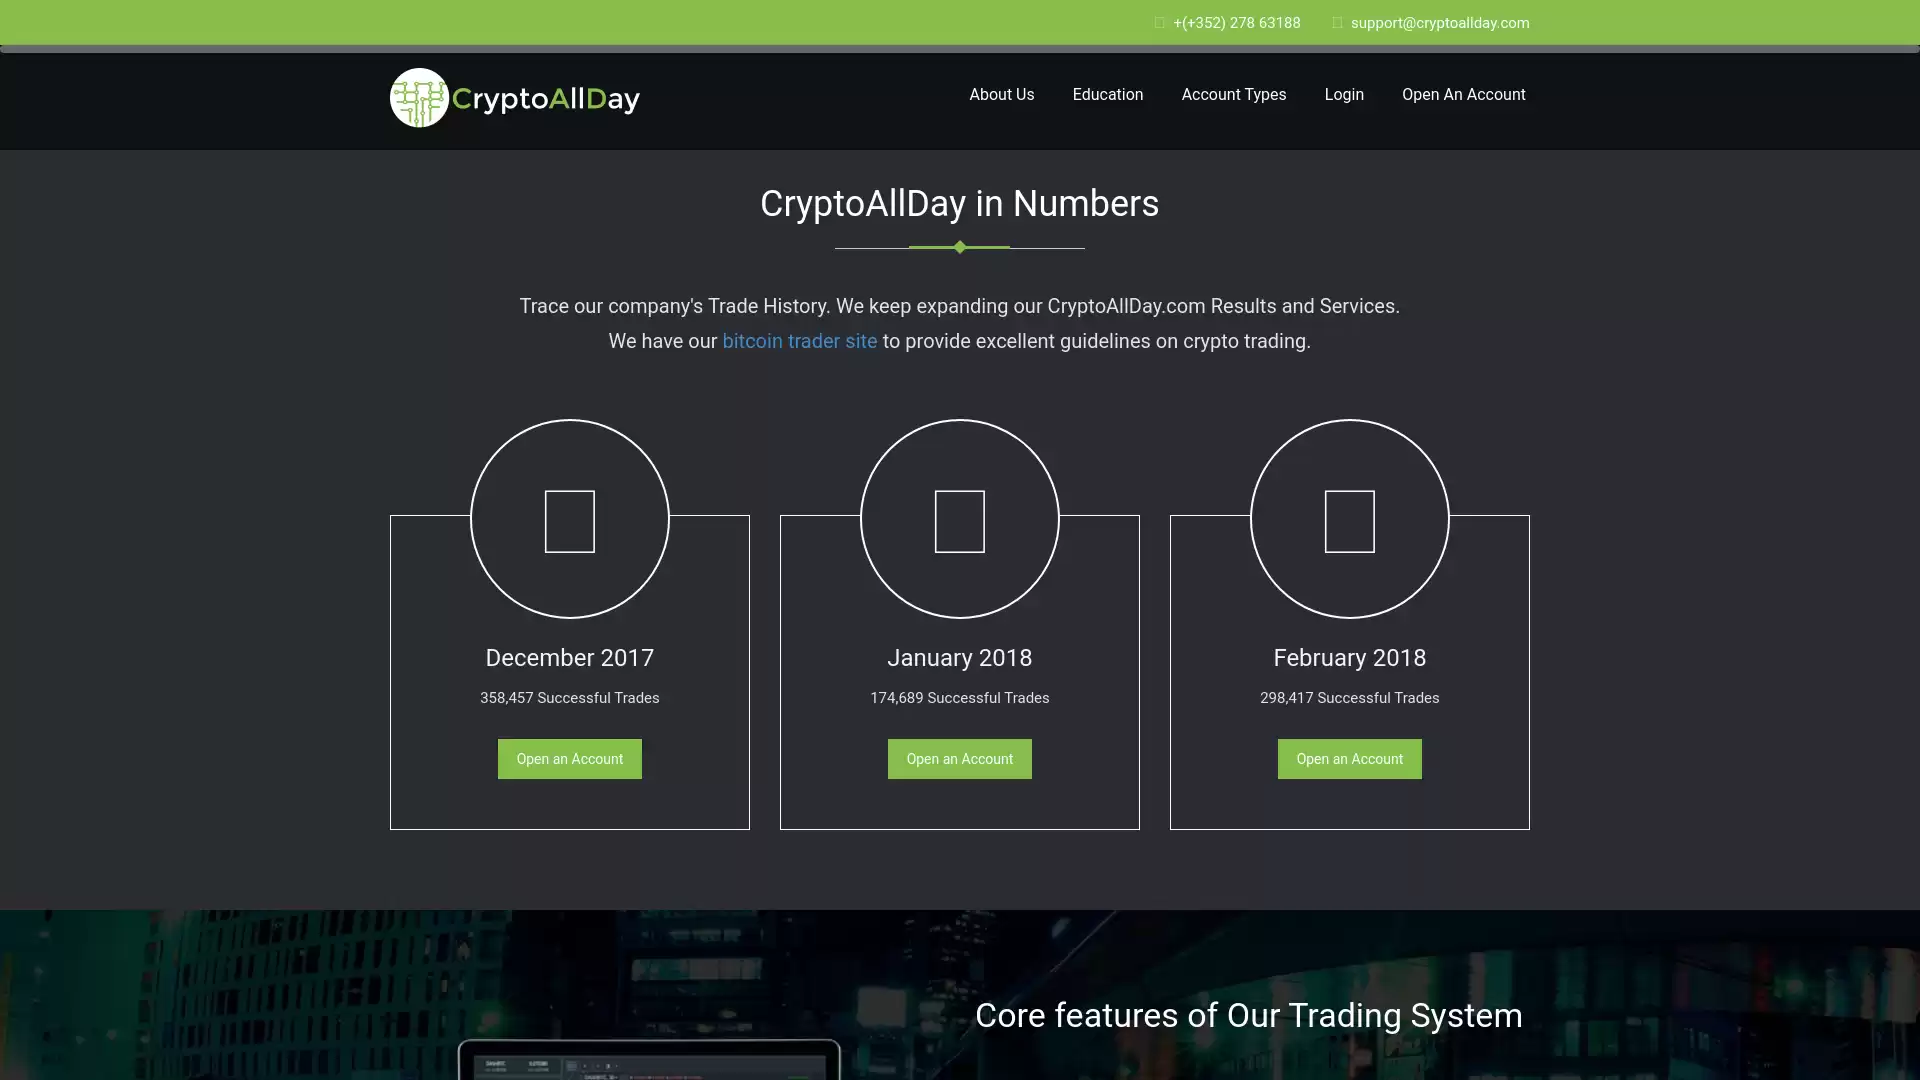Viewport: 1920px width, 1080px height.
Task: Open the Education menu item
Action: click(x=1108, y=95)
